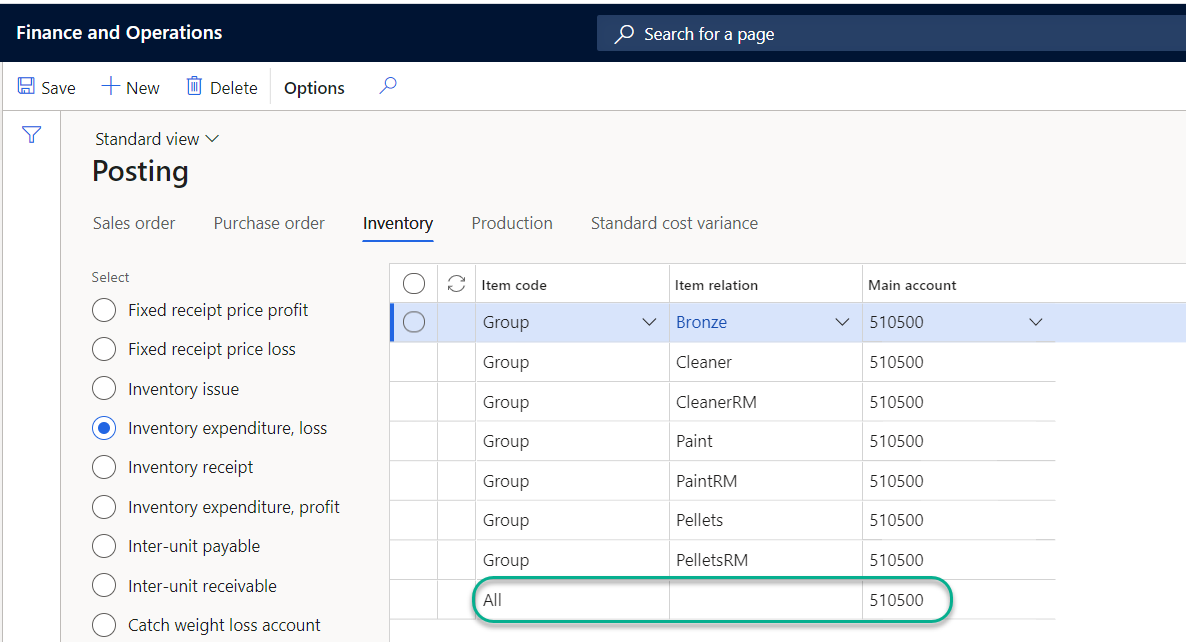1186x642 pixels.
Task: Select the All item code cell
Action: [x=573, y=600]
